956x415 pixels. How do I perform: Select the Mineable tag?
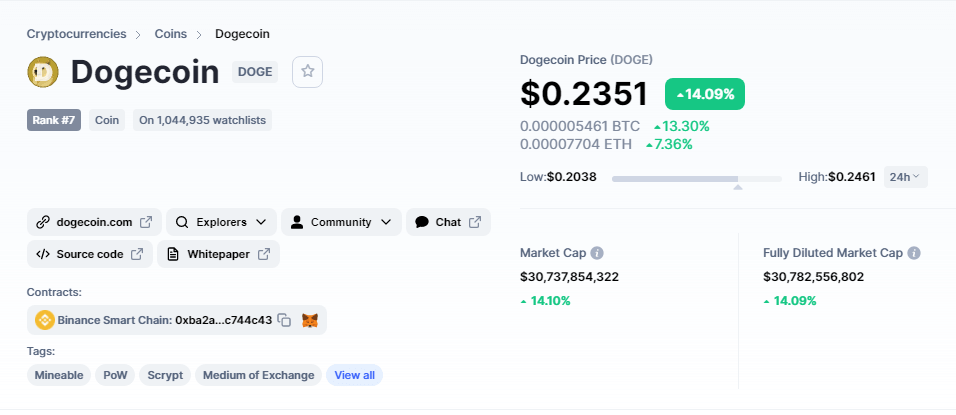[x=59, y=375]
